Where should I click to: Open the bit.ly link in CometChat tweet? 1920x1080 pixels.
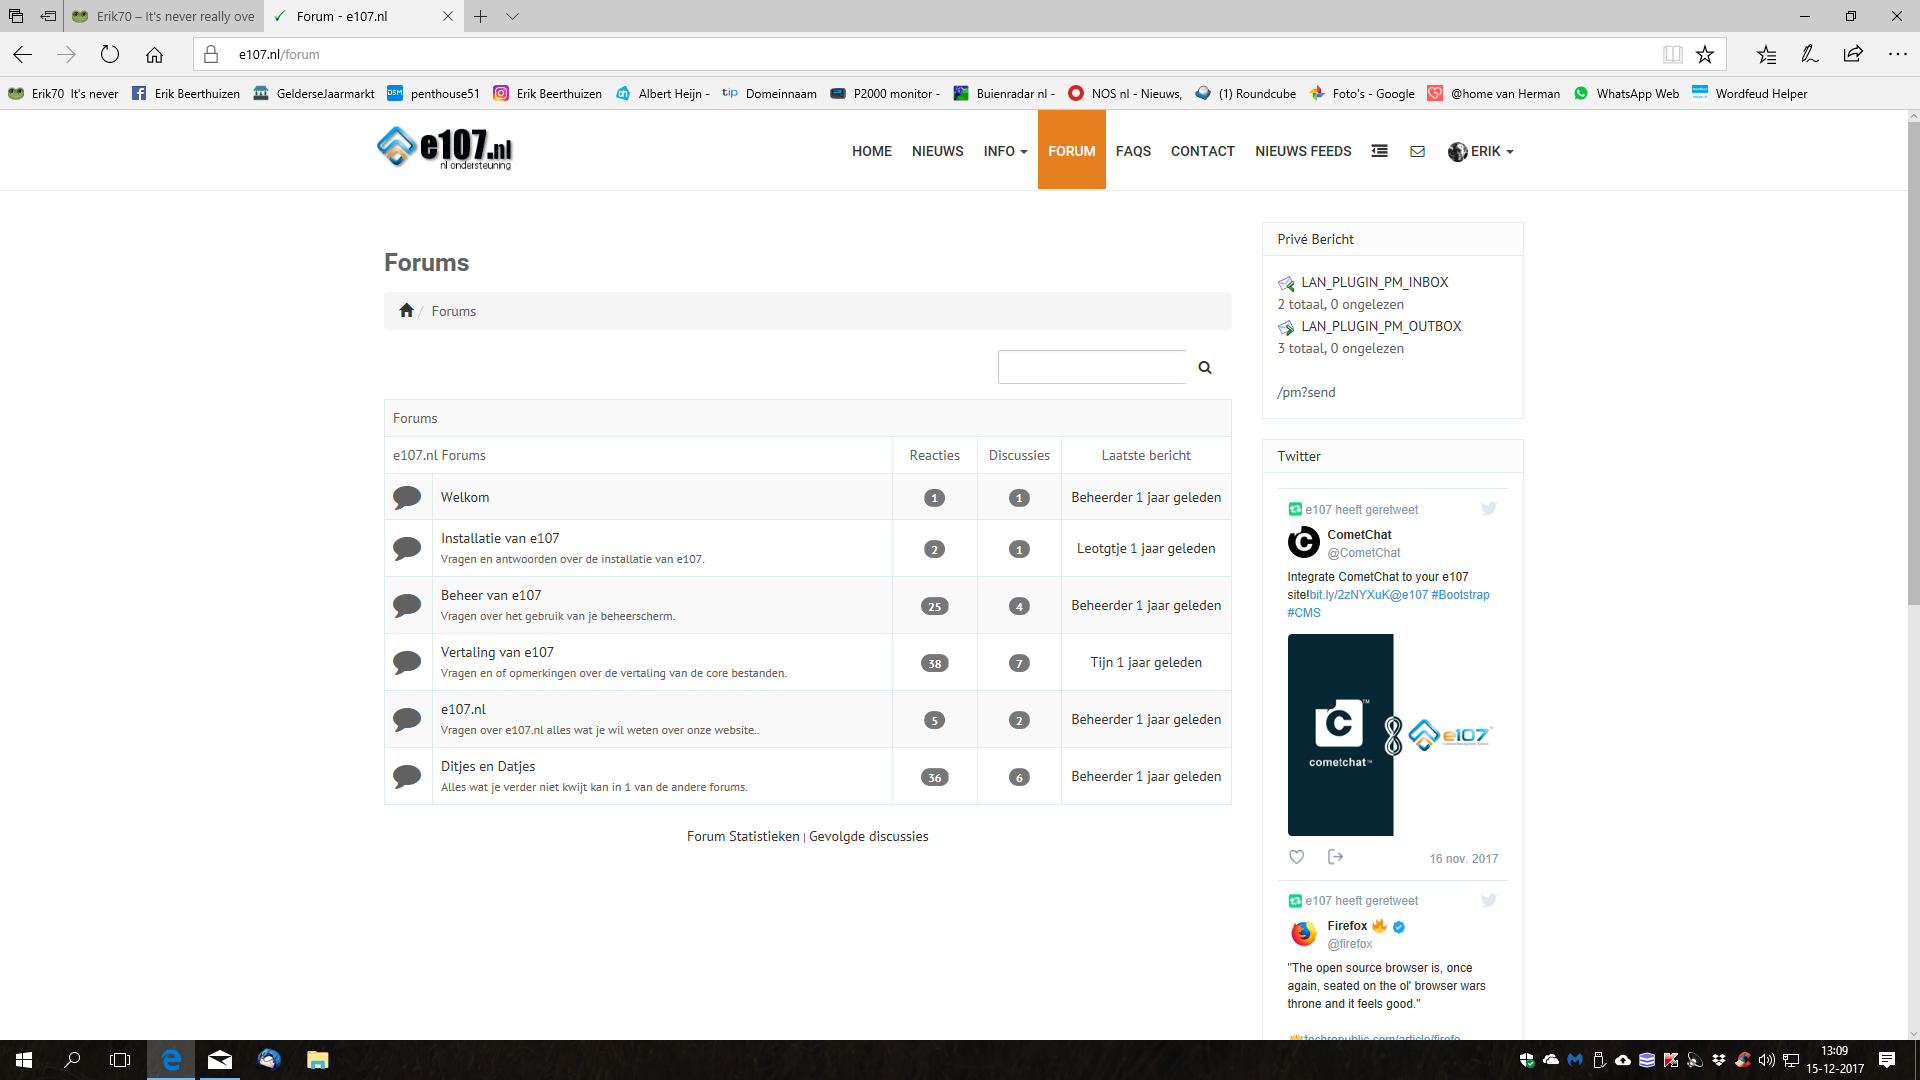[x=1349, y=594]
